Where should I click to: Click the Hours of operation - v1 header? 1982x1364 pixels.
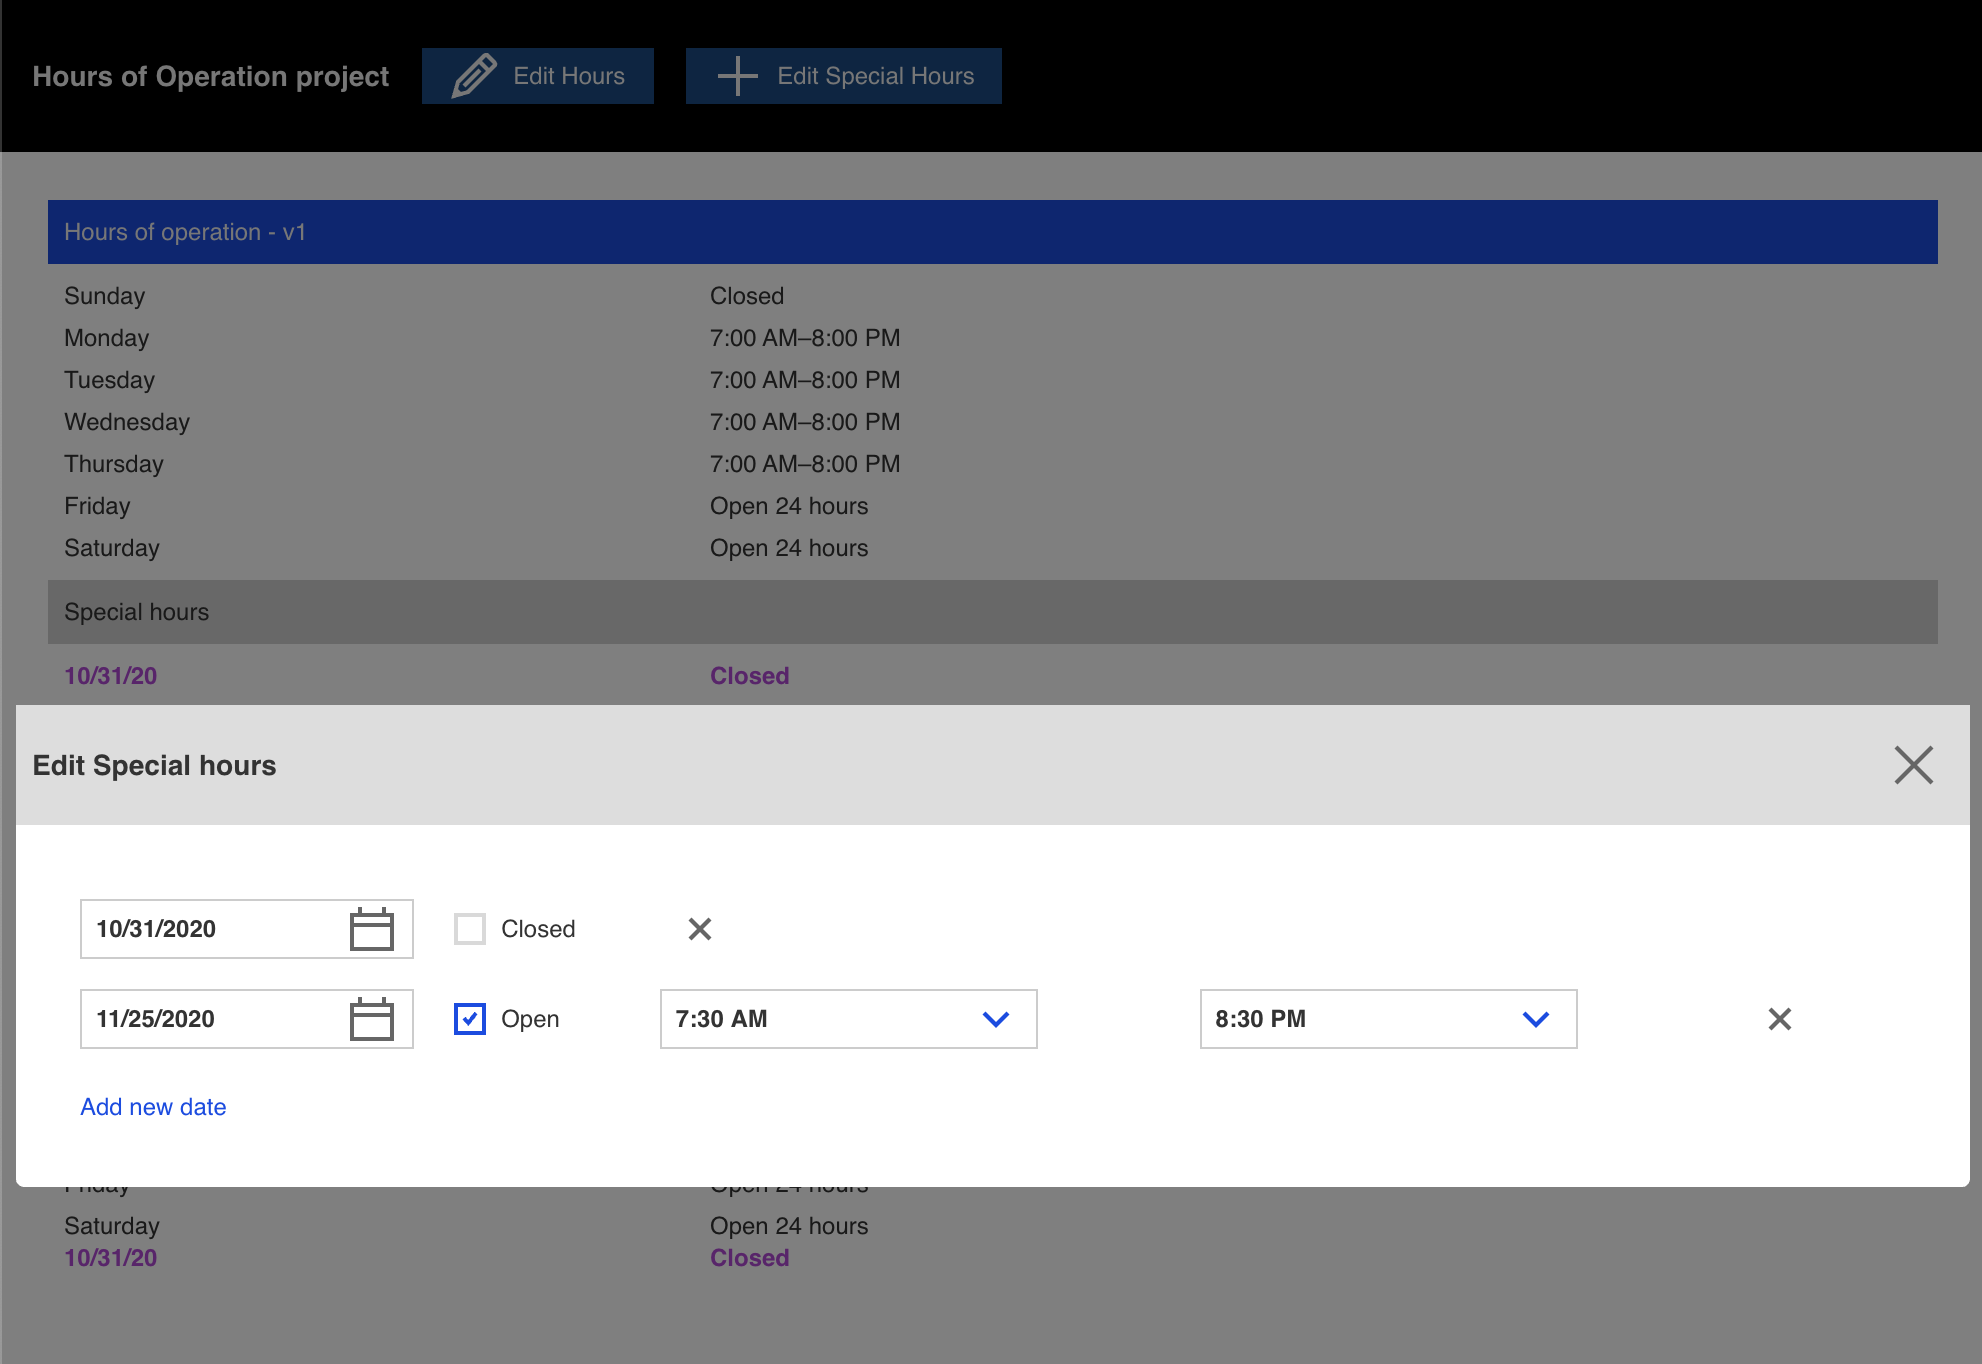pos(992,232)
